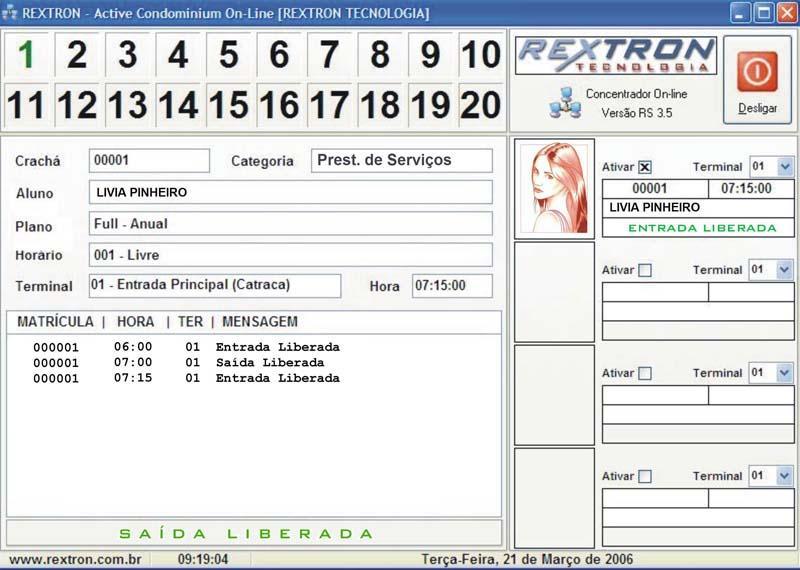Enable the fourth Ativar checkbox
The image size is (800, 570).
(645, 476)
